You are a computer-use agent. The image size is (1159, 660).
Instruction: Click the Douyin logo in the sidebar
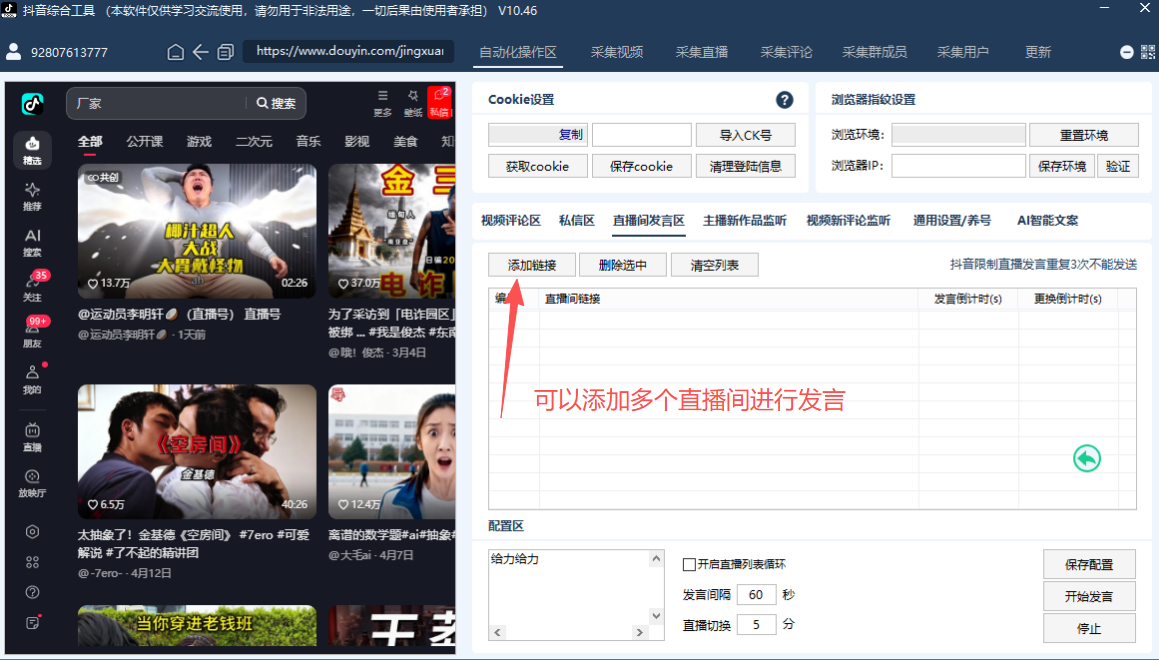32,104
